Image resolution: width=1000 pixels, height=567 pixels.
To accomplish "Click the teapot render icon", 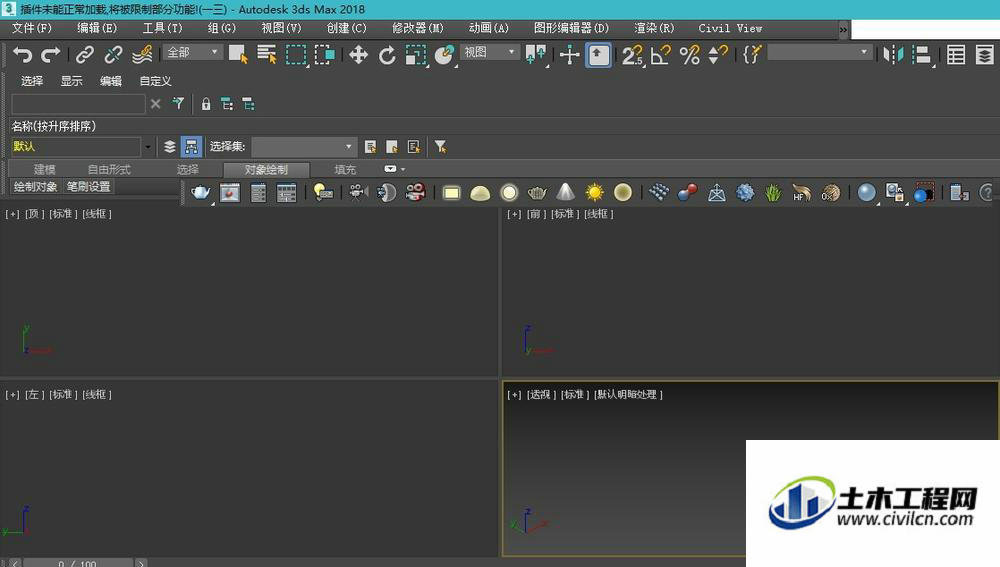I will [200, 192].
